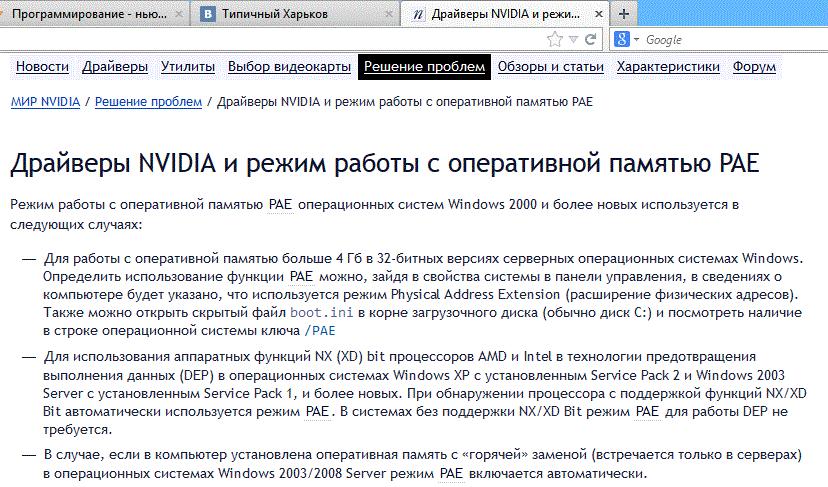
Task: Click the VK favicon on Типичный Харьков tab
Action: [x=208, y=14]
